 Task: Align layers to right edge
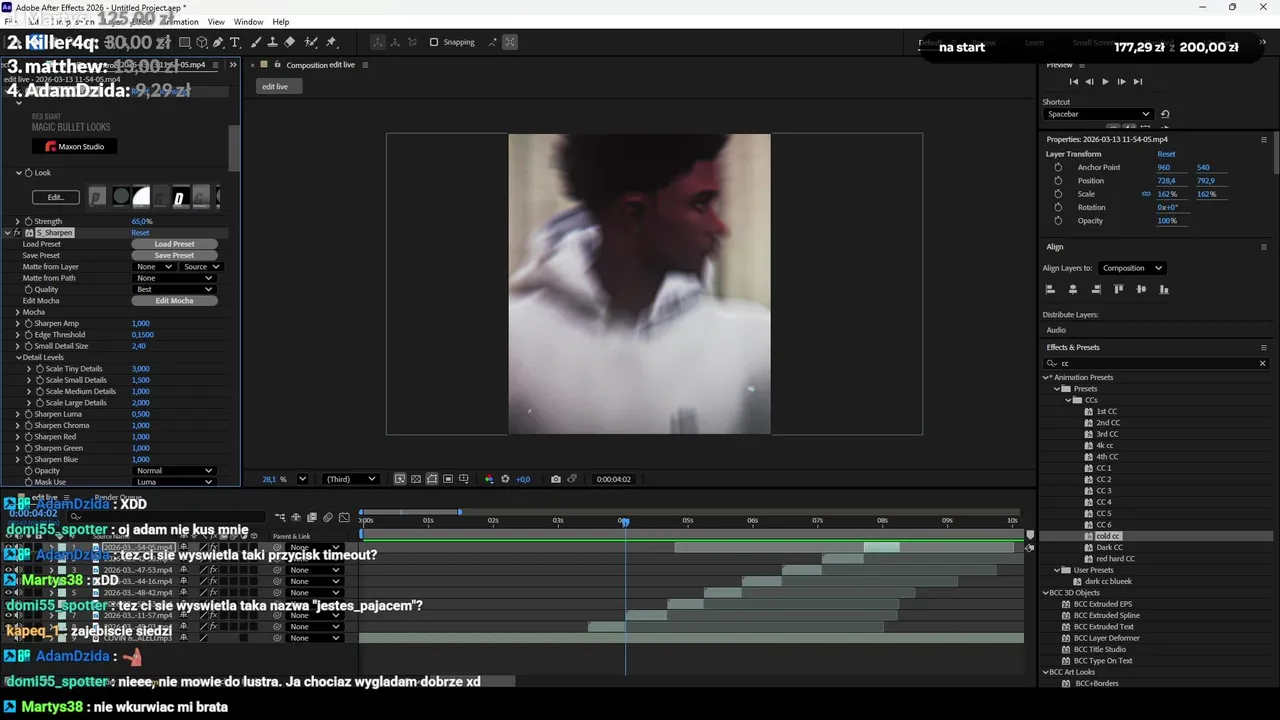point(1096,289)
